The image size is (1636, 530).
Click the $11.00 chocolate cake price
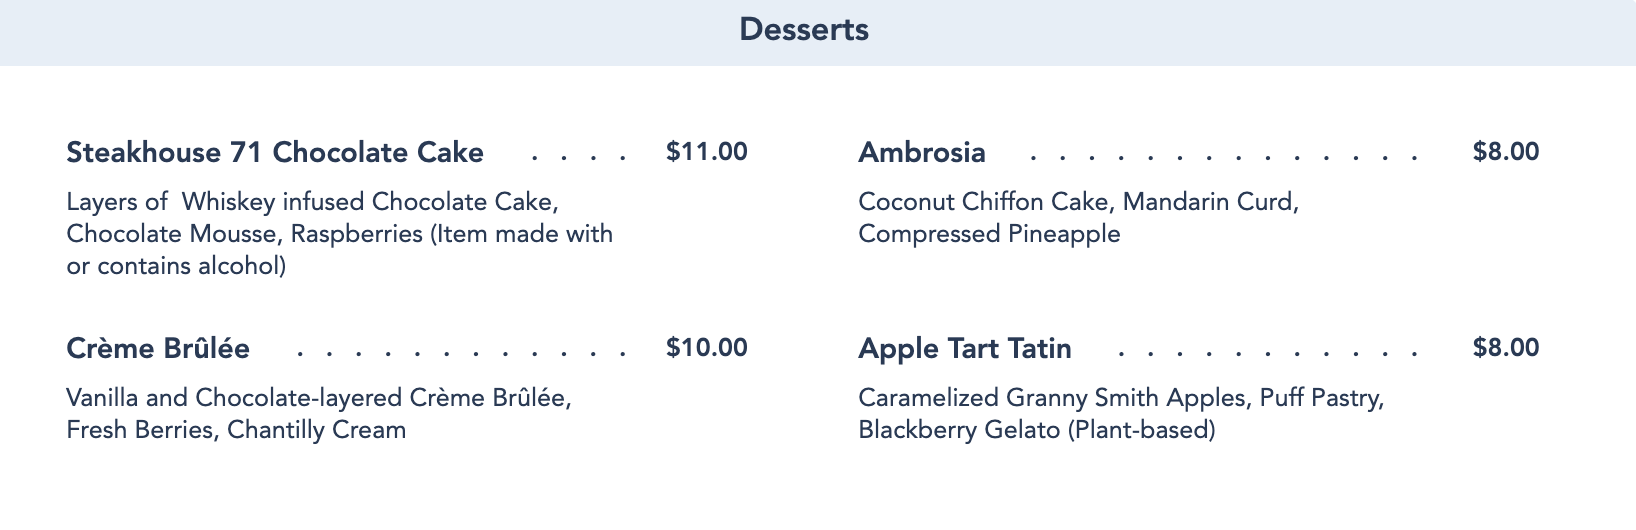point(707,152)
